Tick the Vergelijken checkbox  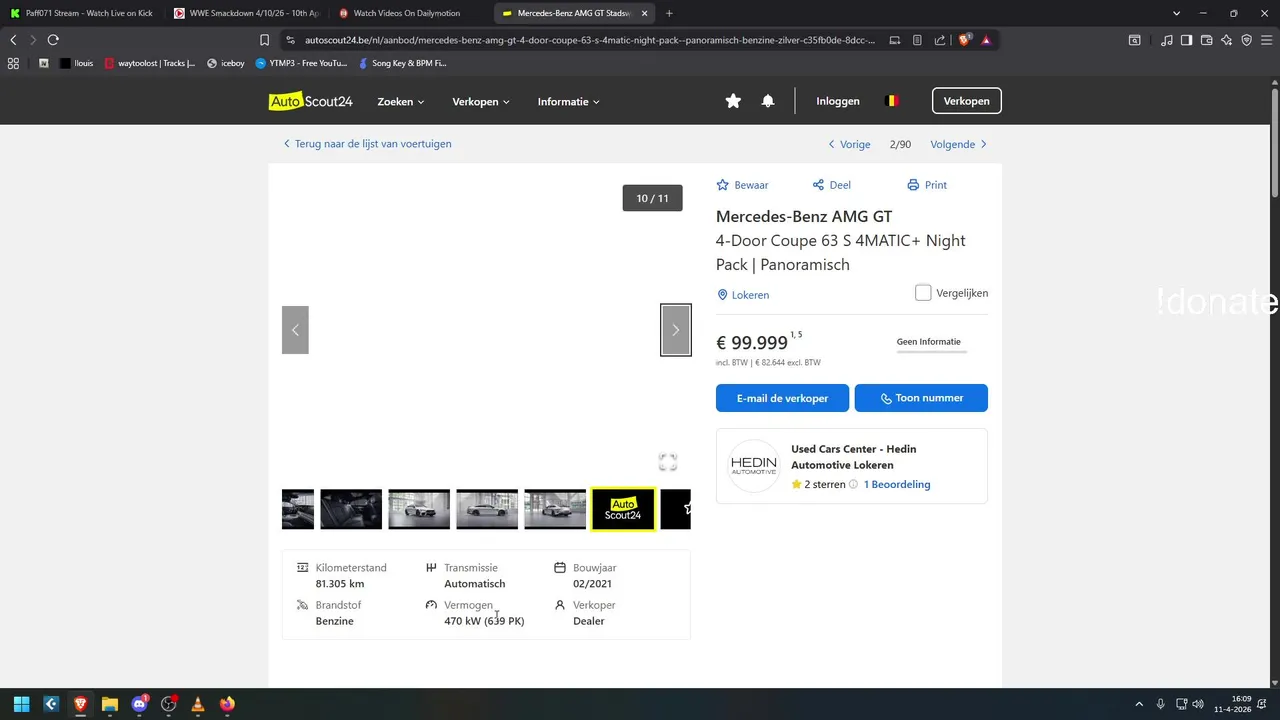tap(923, 293)
